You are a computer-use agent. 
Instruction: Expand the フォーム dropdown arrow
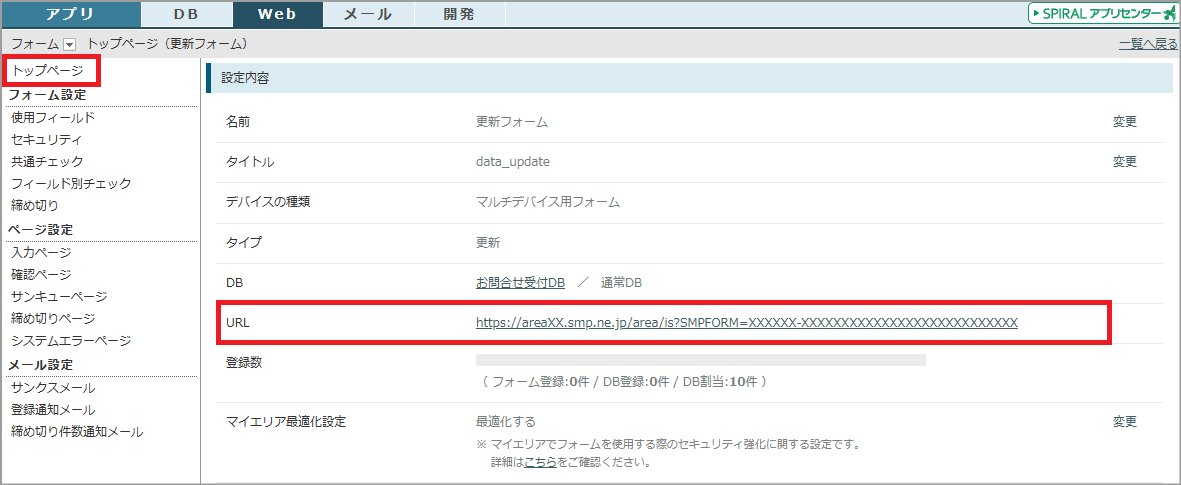[x=69, y=45]
